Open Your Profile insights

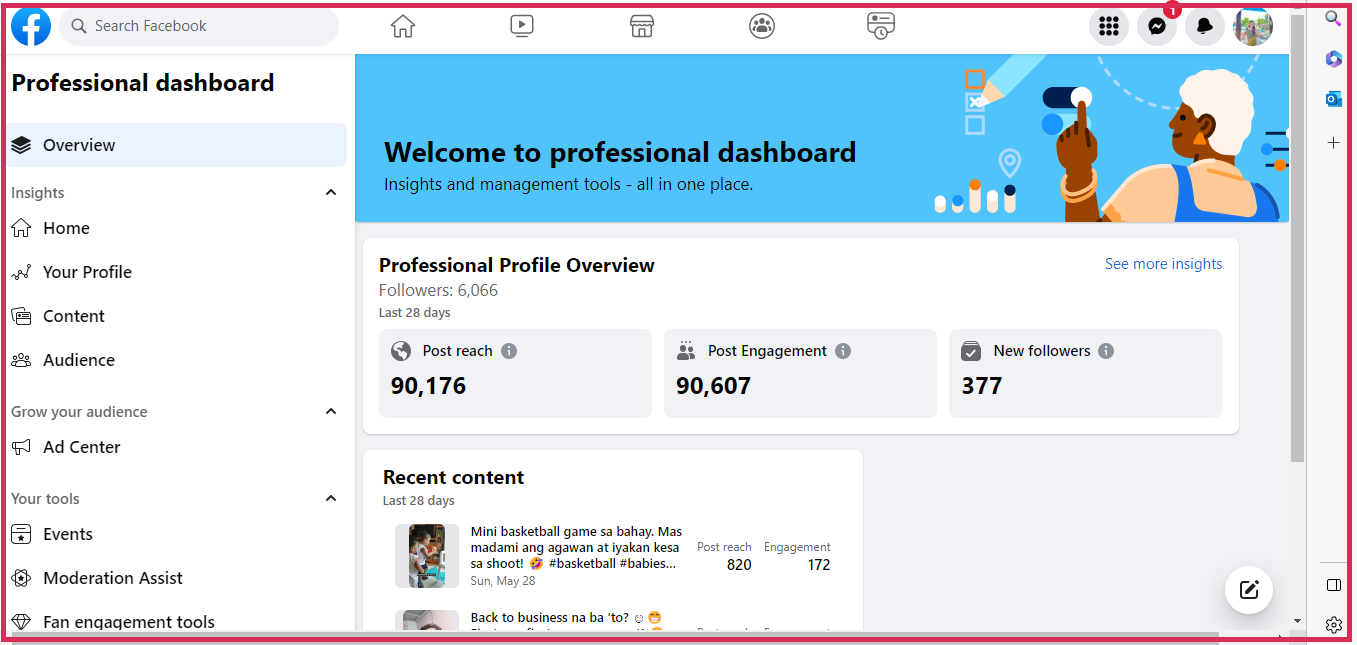tap(177, 272)
